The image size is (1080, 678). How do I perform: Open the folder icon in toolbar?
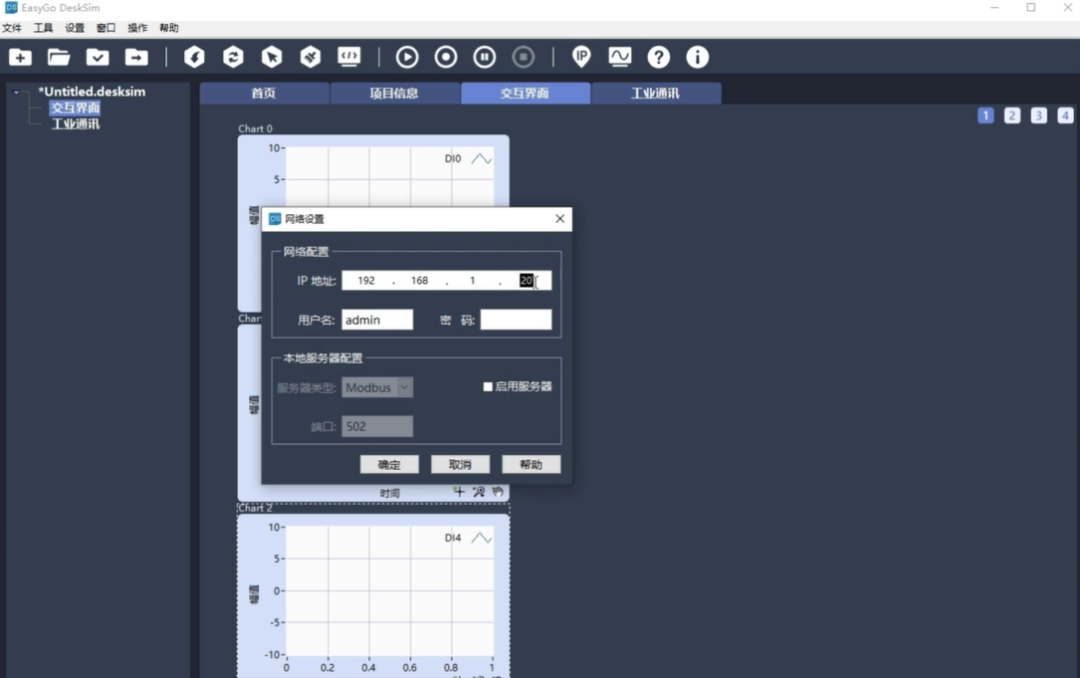click(59, 57)
